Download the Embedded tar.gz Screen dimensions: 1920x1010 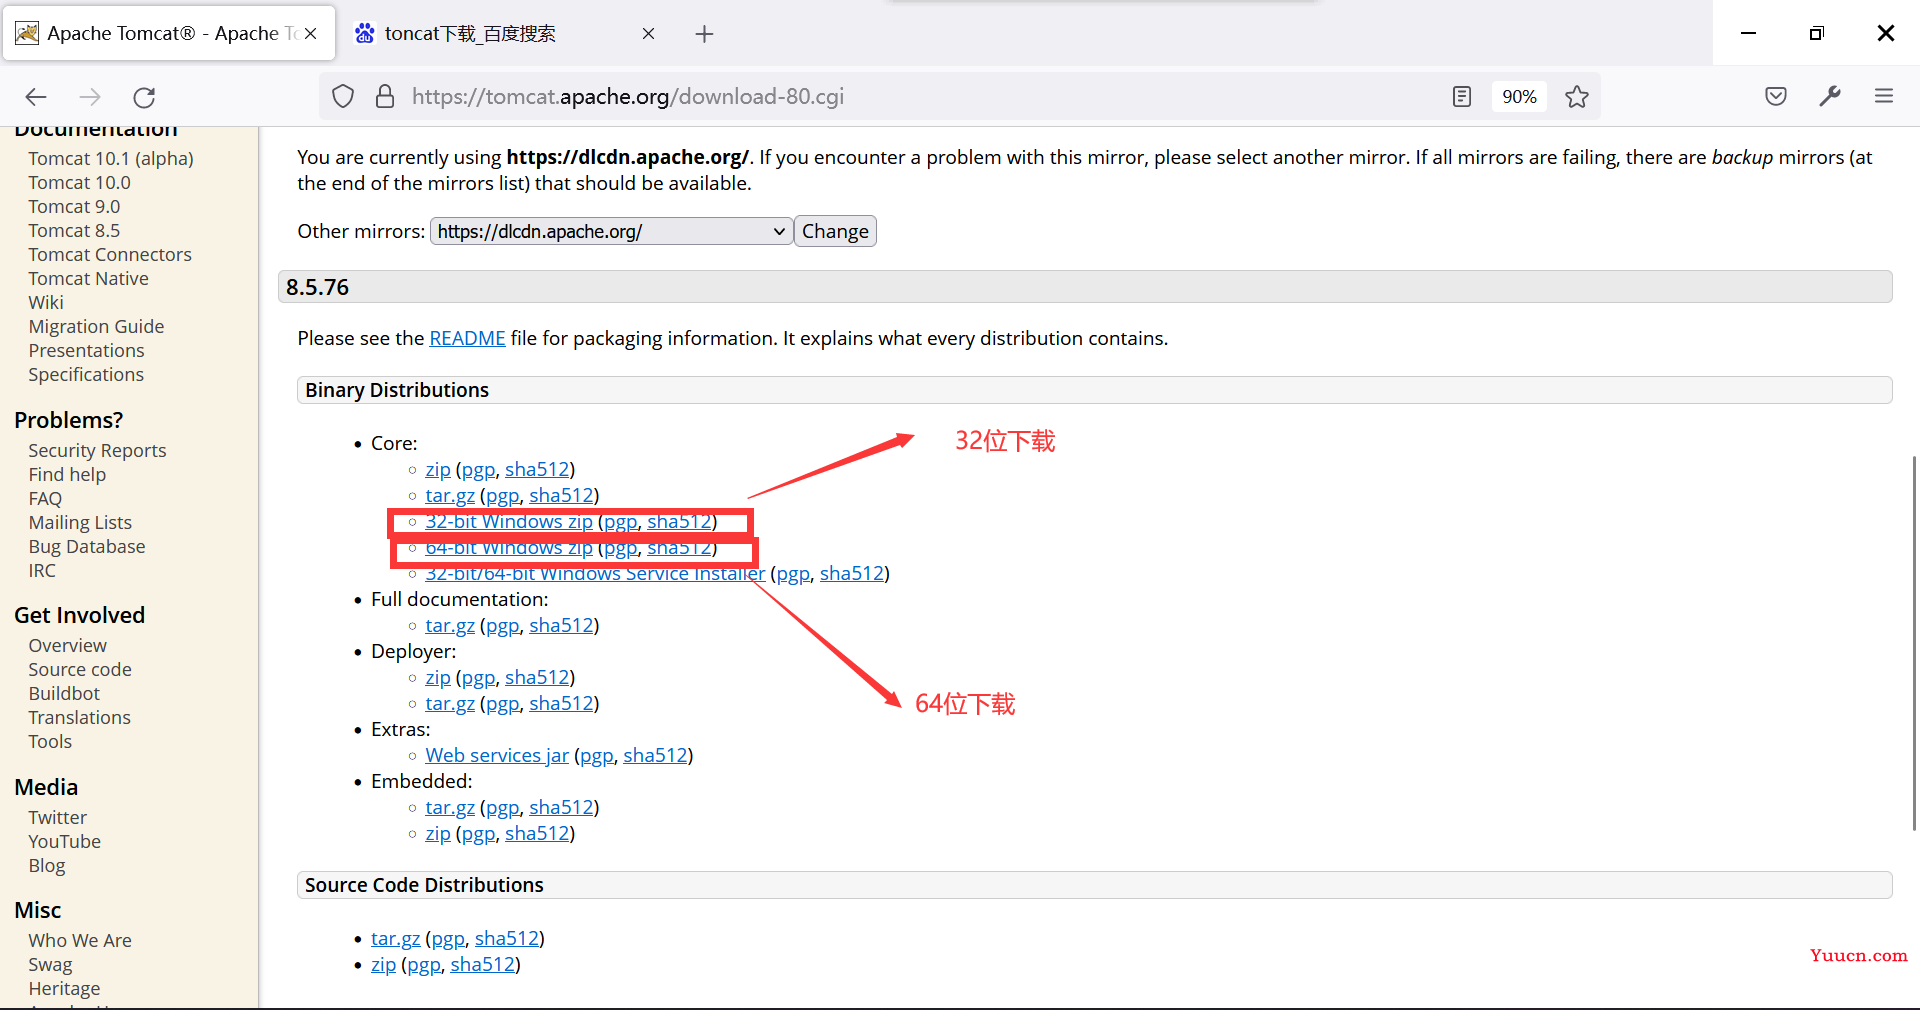[450, 807]
